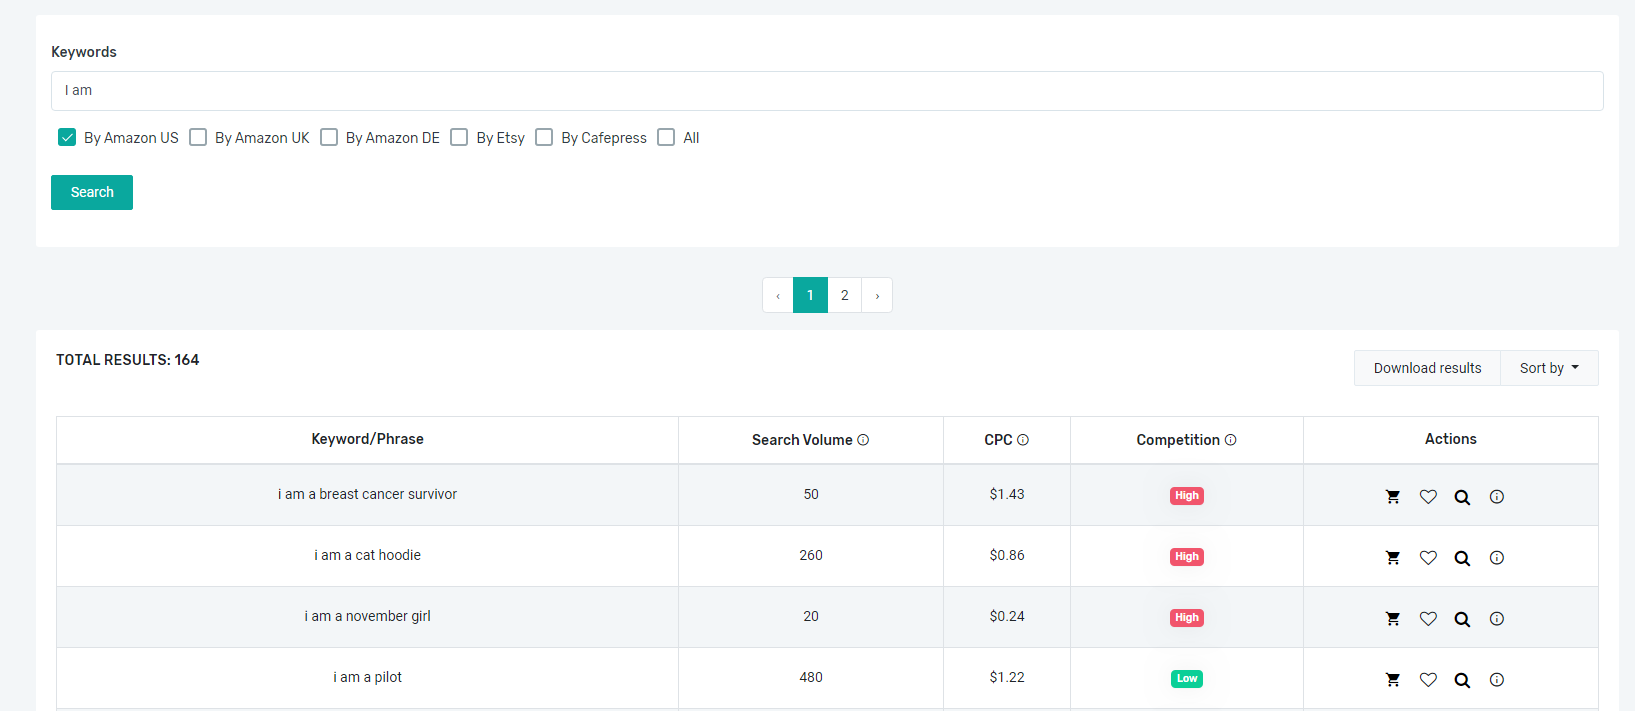Viewport: 1635px width, 711px height.
Task: Click the previous page chevron
Action: coord(778,296)
